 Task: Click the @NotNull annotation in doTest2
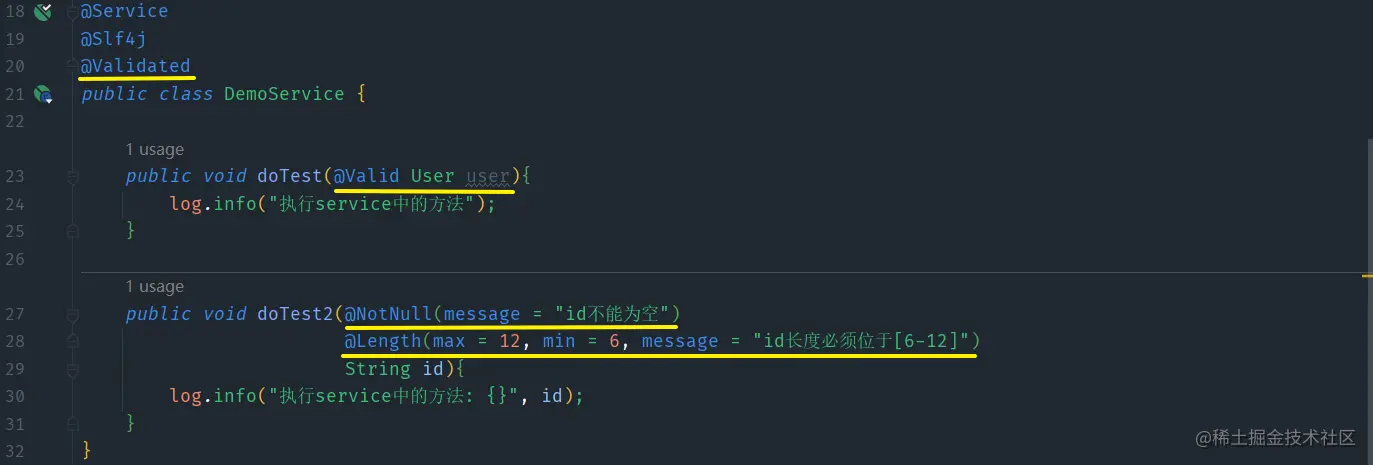(388, 314)
